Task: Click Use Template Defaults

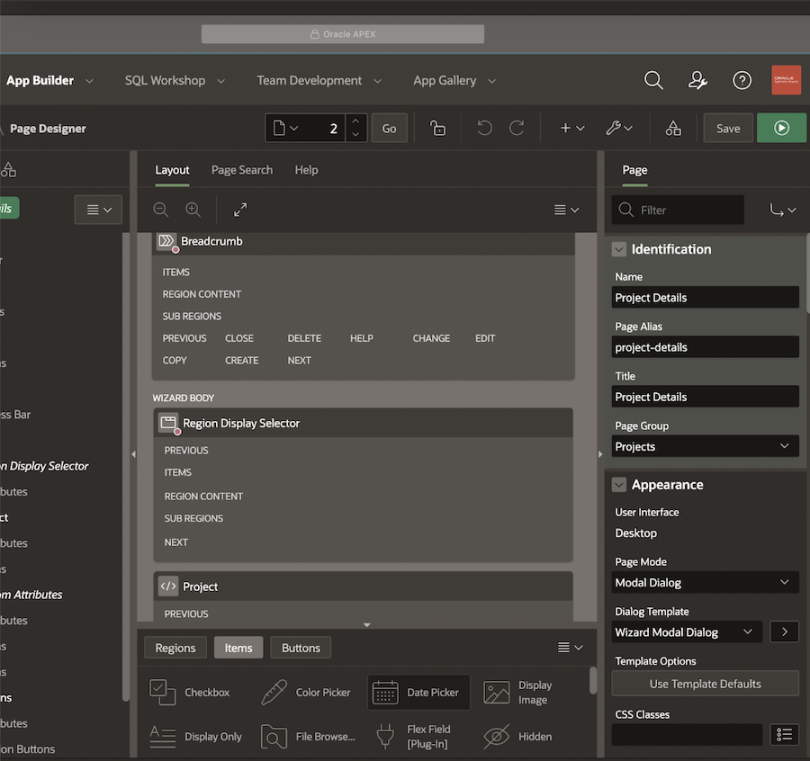Action: coord(705,683)
